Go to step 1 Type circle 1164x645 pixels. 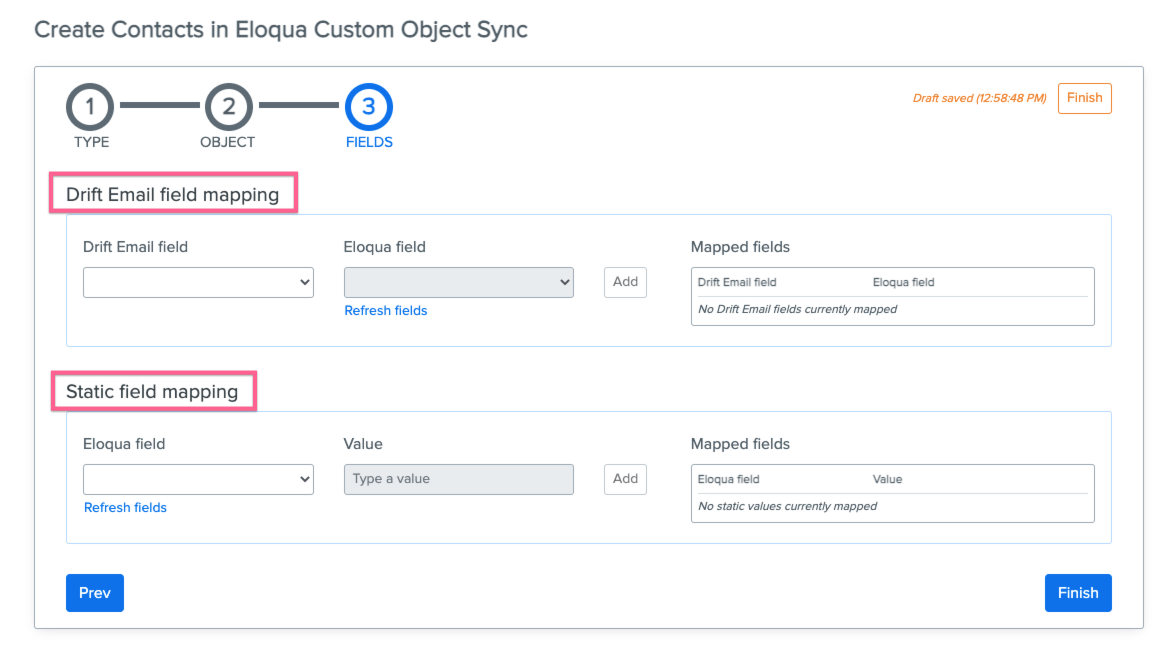pos(90,107)
